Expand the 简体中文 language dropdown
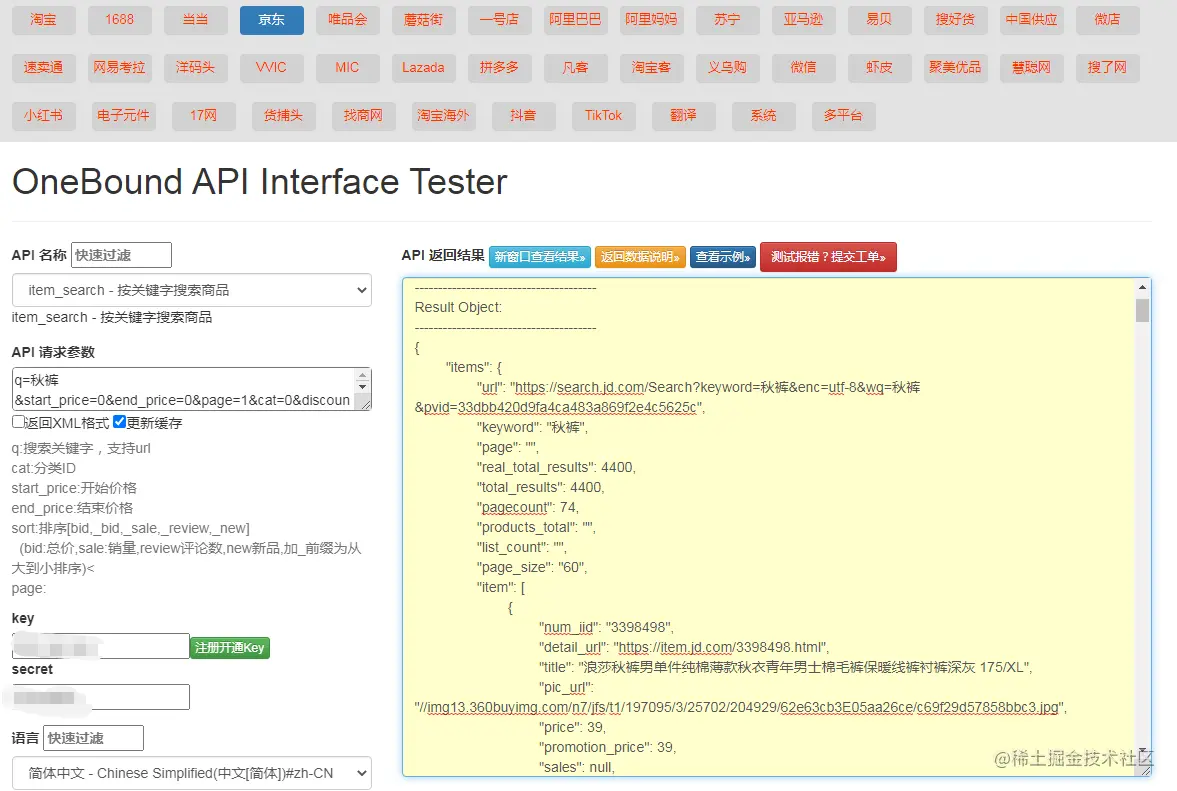Screen dimensions: 1177x791 coord(191,773)
